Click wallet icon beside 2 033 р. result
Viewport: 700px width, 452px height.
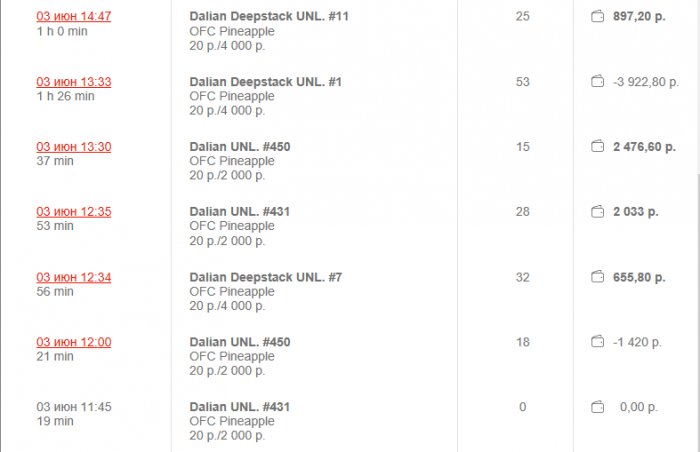point(598,212)
